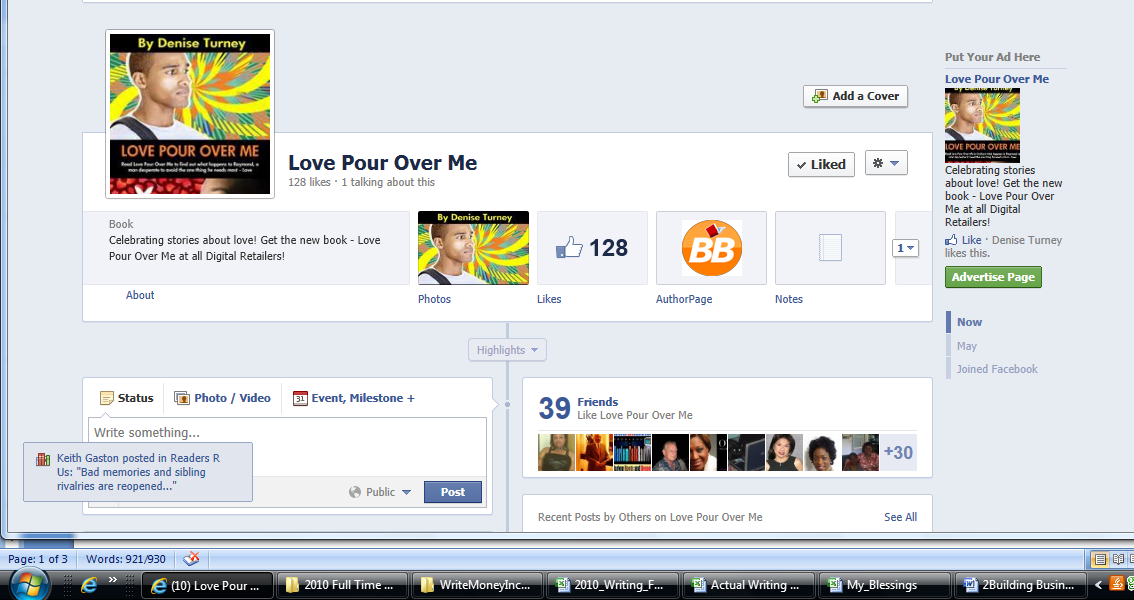Toggle the Liked button
This screenshot has height=600, width=1134.
[821, 164]
